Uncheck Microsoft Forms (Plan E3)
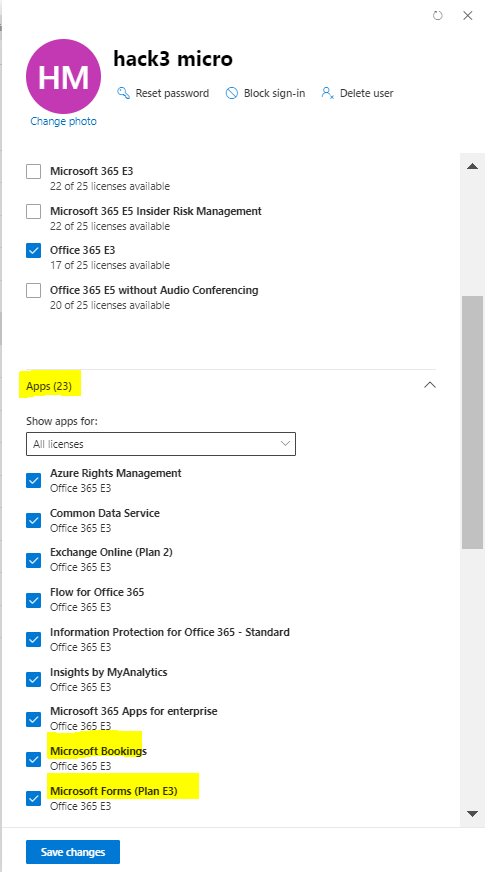 tap(33, 799)
